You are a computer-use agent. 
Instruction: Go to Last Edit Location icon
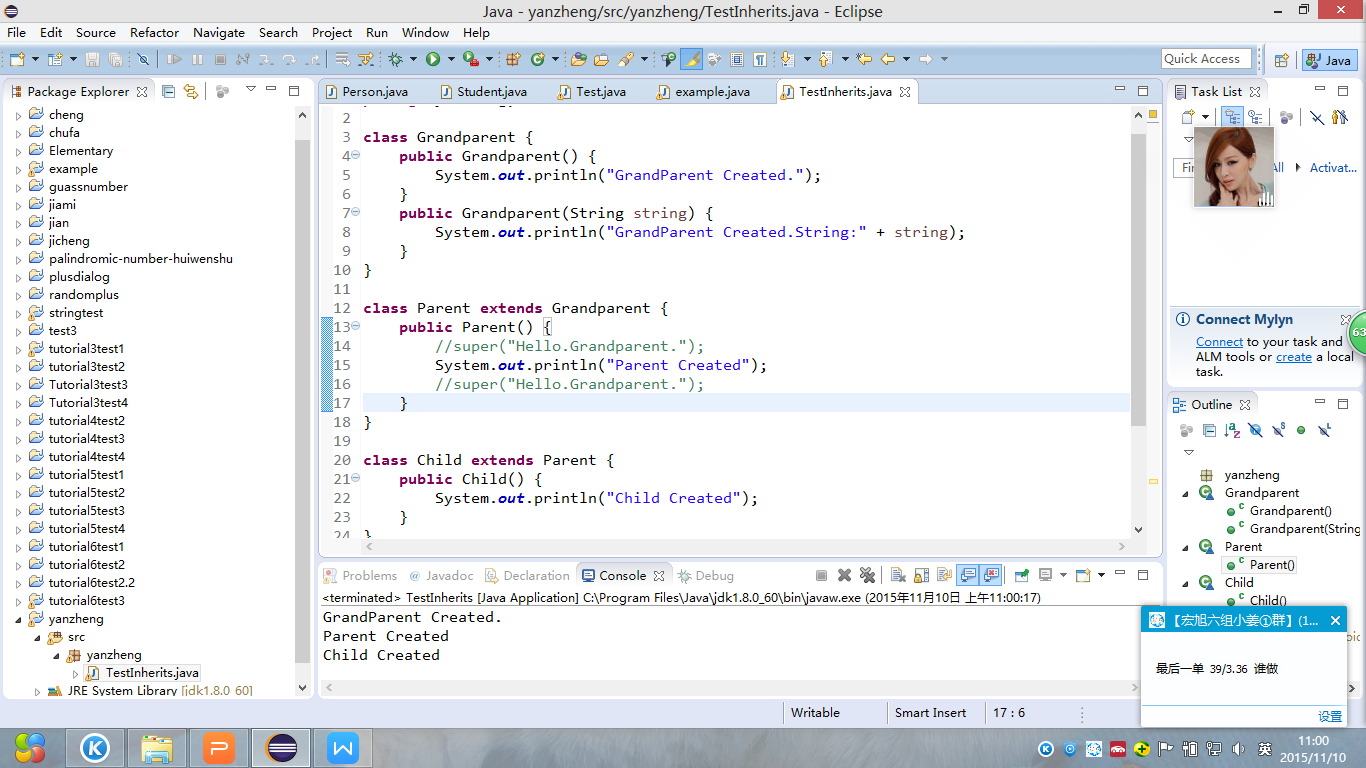pos(864,59)
